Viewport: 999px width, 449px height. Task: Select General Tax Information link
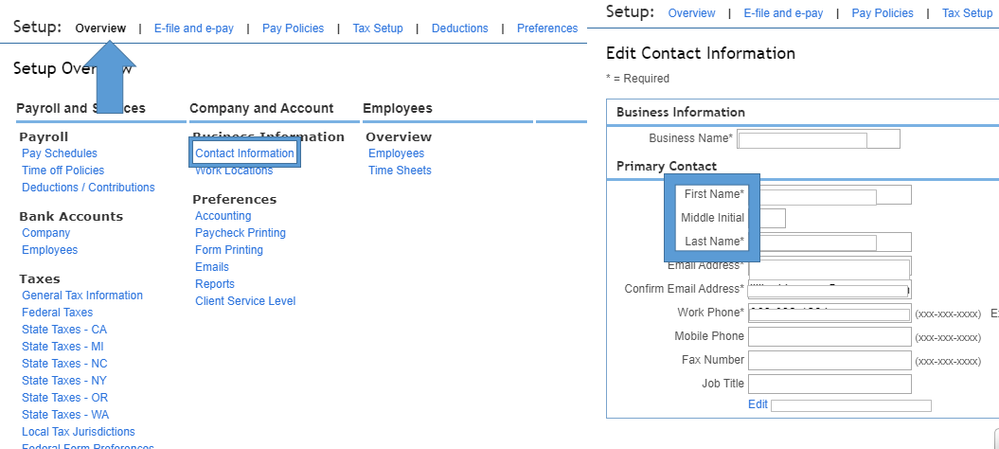coord(82,295)
